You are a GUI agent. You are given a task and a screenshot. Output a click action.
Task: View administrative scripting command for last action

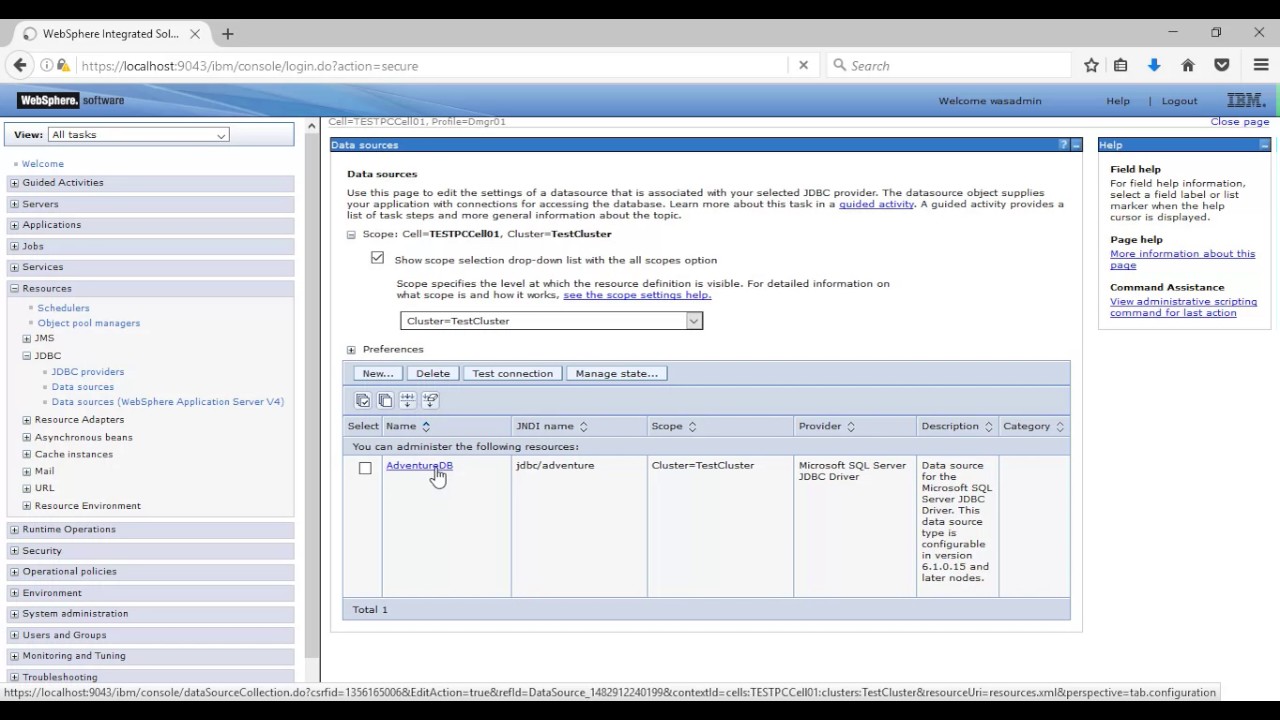pos(1183,307)
